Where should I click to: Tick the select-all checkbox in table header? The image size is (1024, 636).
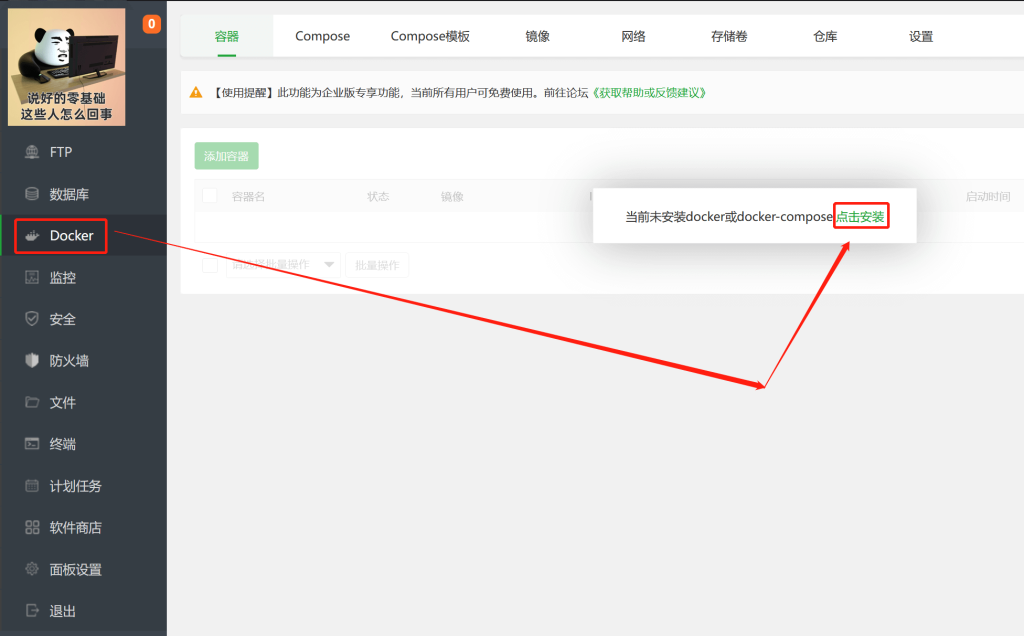210,196
